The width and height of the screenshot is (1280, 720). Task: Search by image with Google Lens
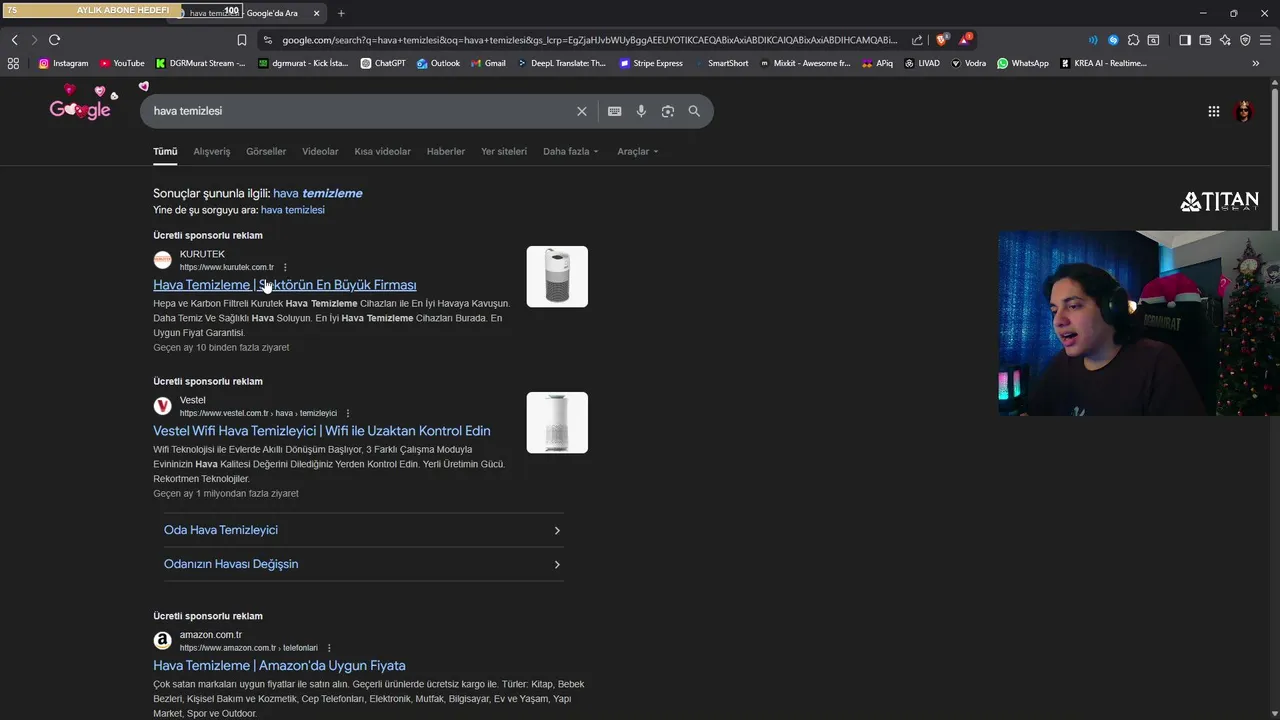[667, 111]
